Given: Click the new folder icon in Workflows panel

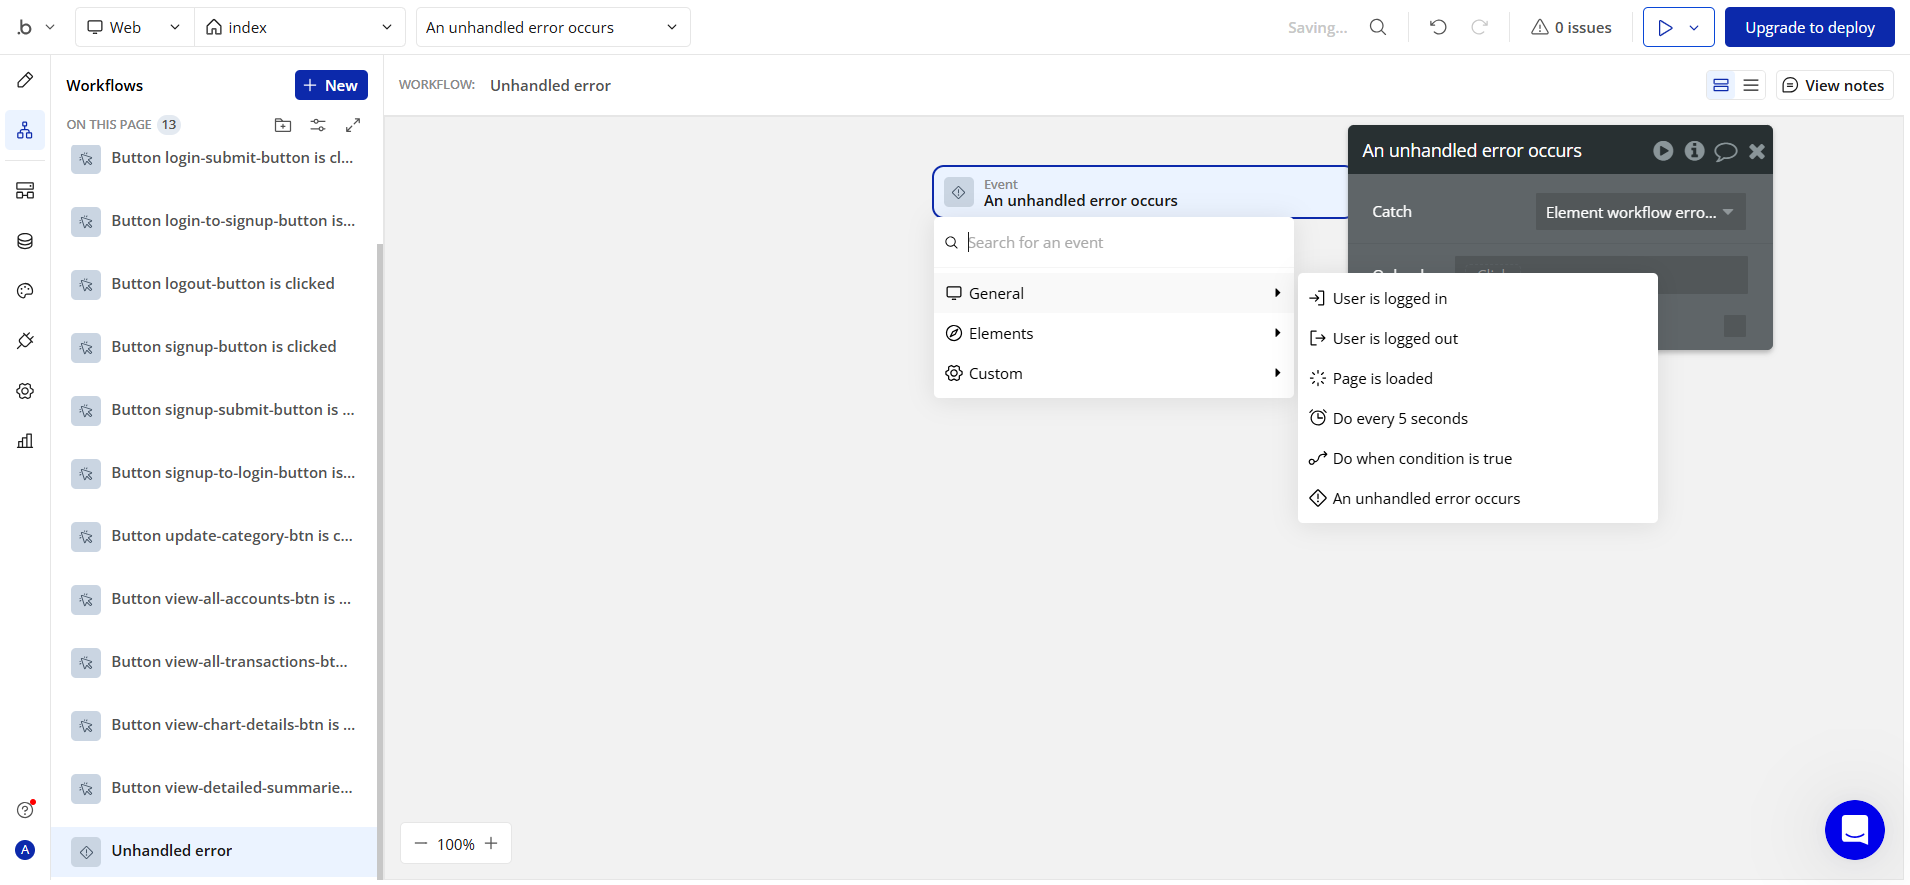Looking at the screenshot, I should (283, 125).
